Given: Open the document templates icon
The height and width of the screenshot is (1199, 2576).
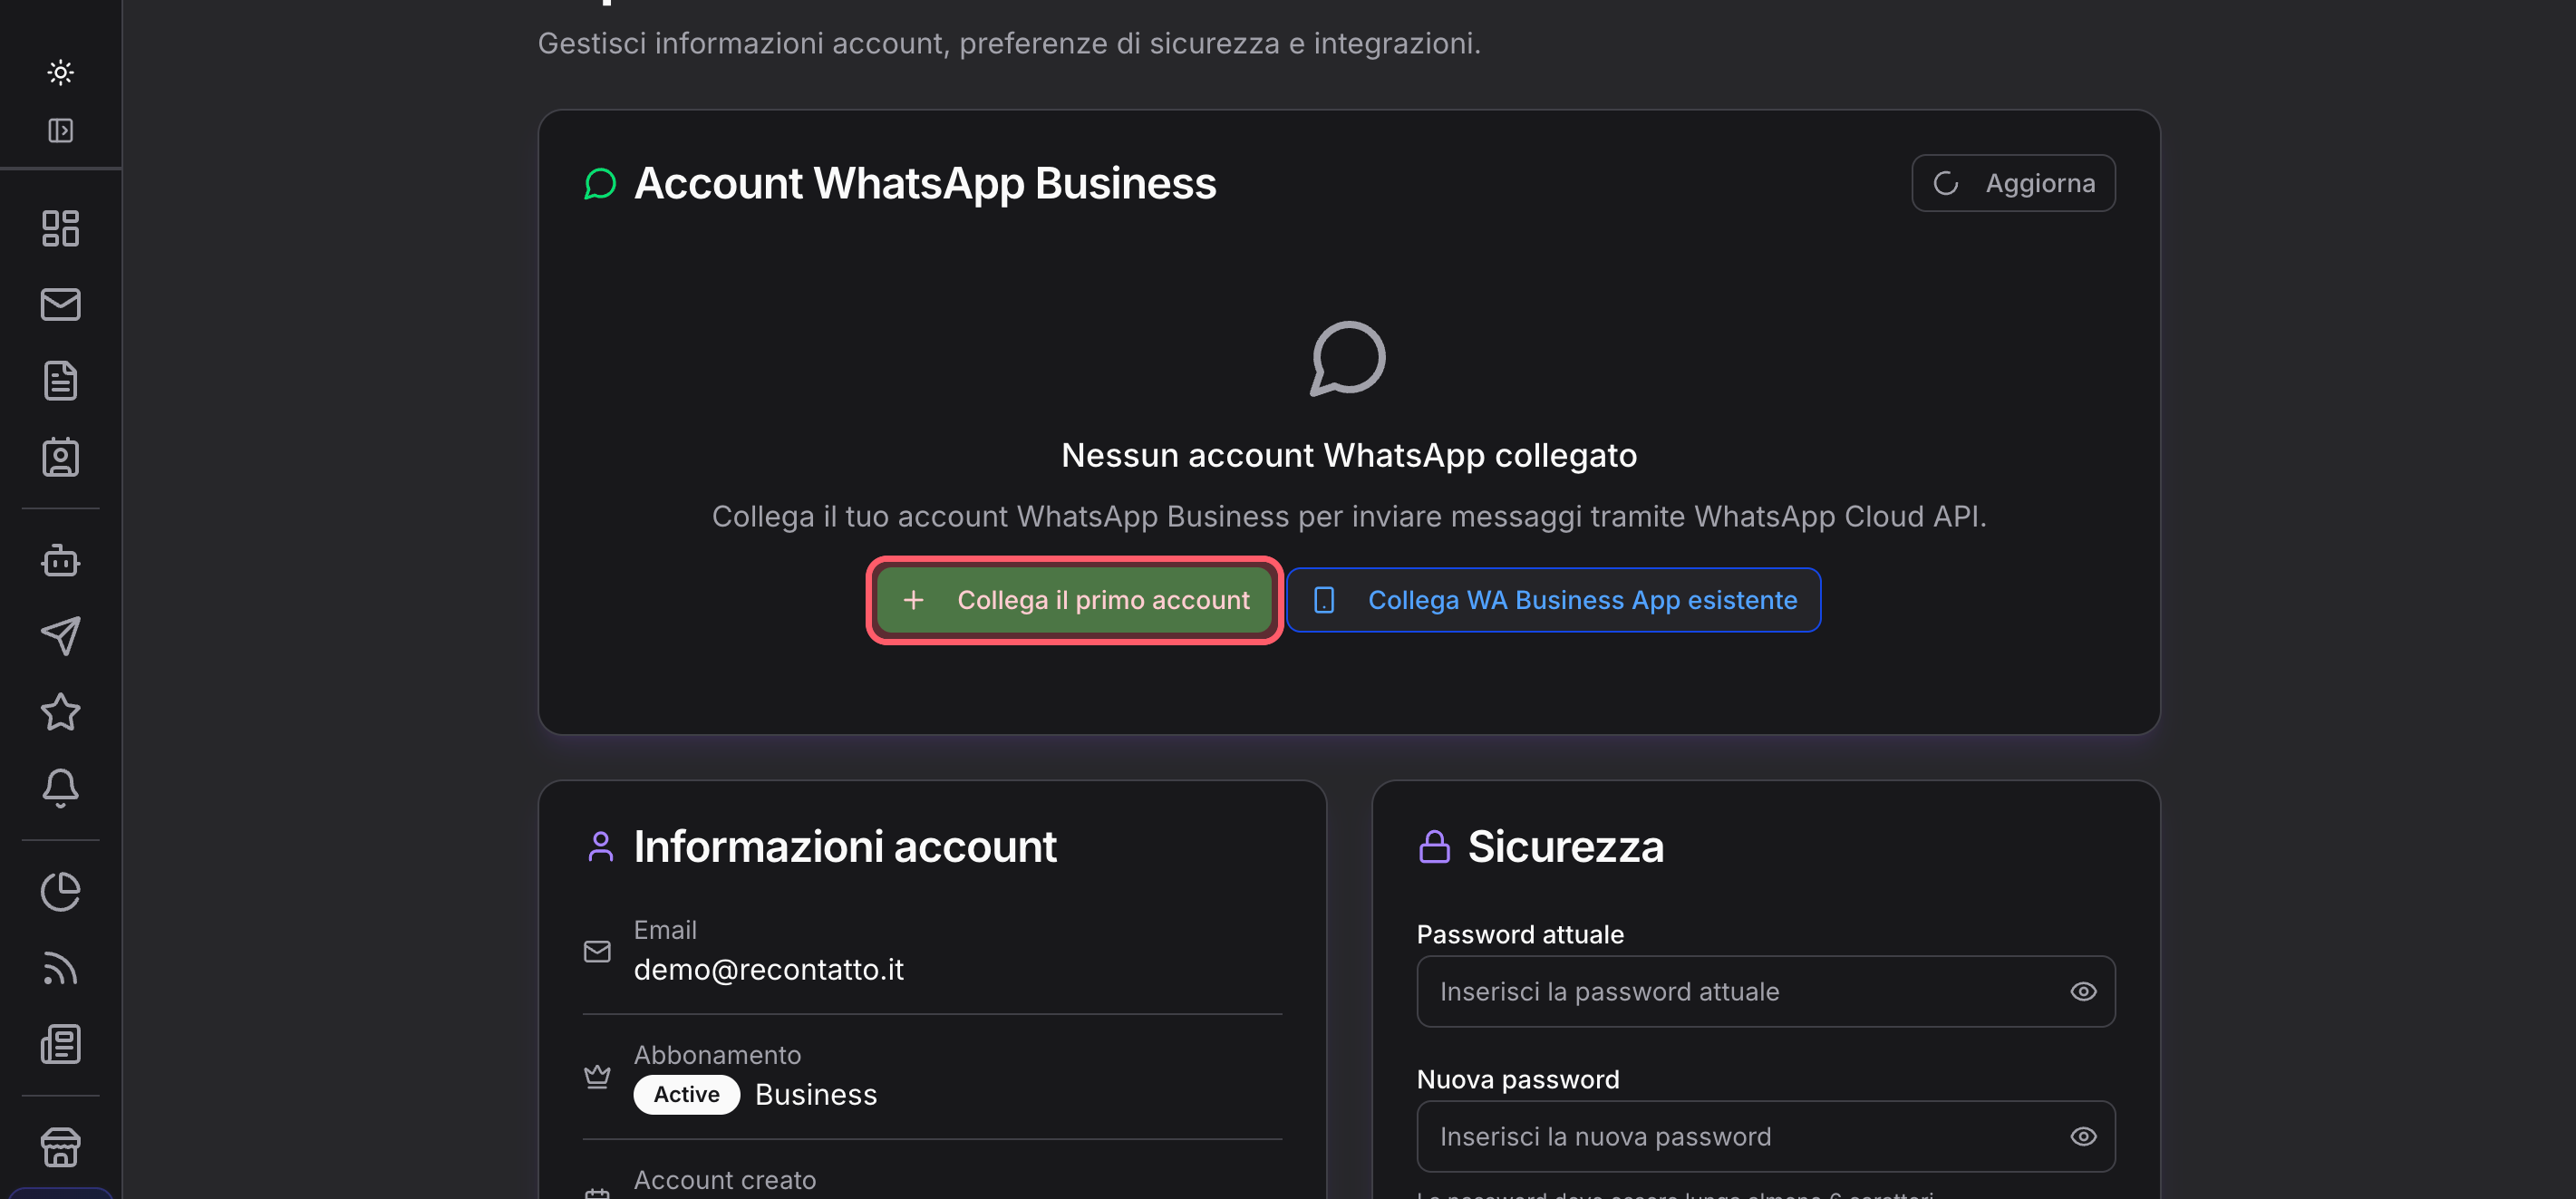Looking at the screenshot, I should pos(60,380).
